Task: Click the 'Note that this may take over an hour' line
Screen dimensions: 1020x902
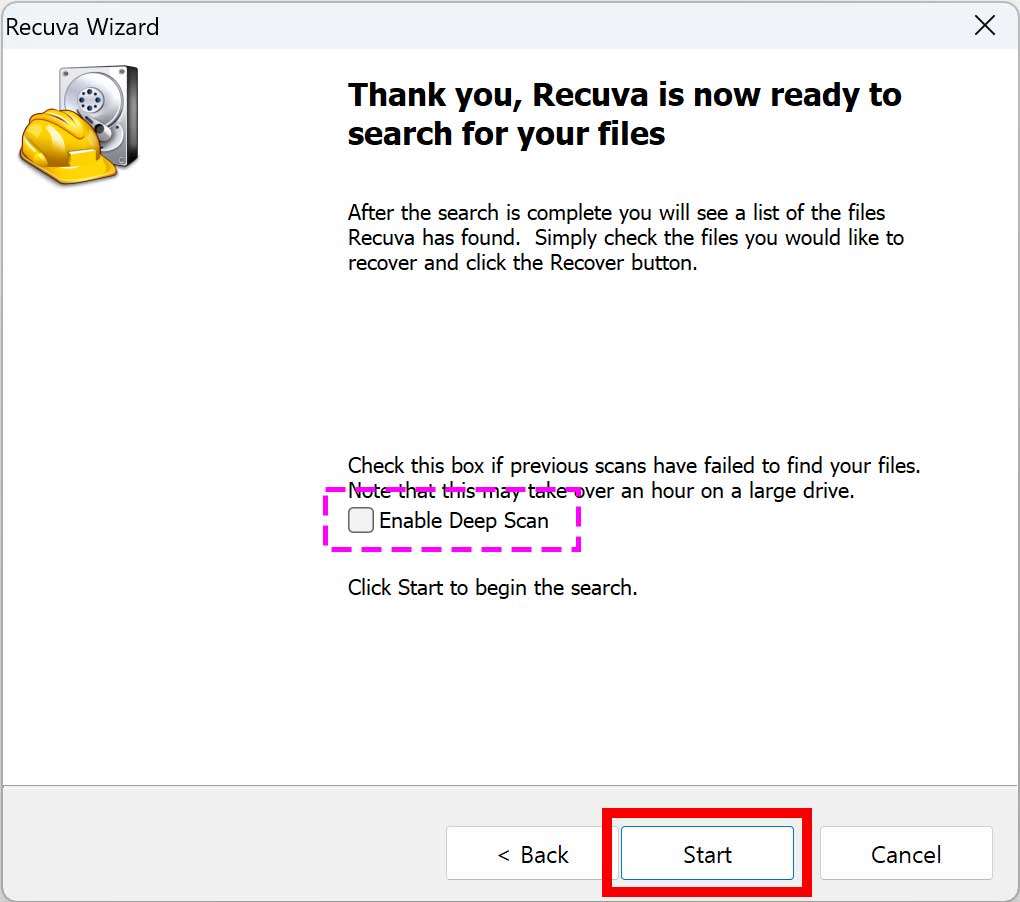Action: click(601, 490)
